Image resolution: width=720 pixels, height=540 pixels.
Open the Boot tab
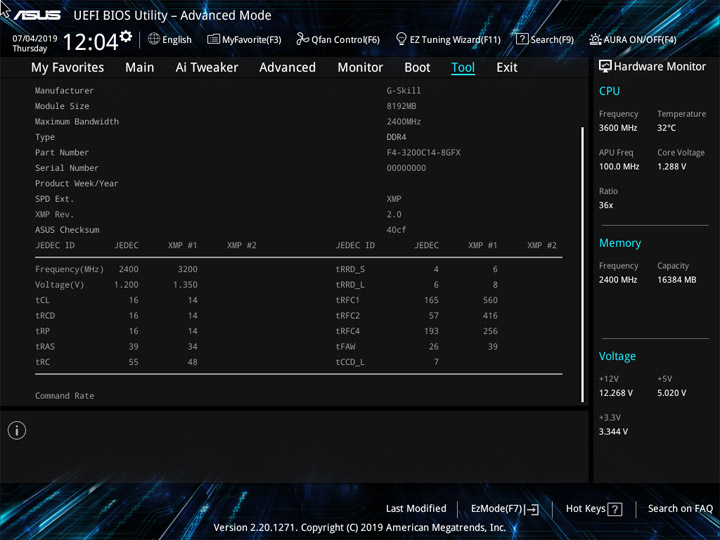click(417, 68)
